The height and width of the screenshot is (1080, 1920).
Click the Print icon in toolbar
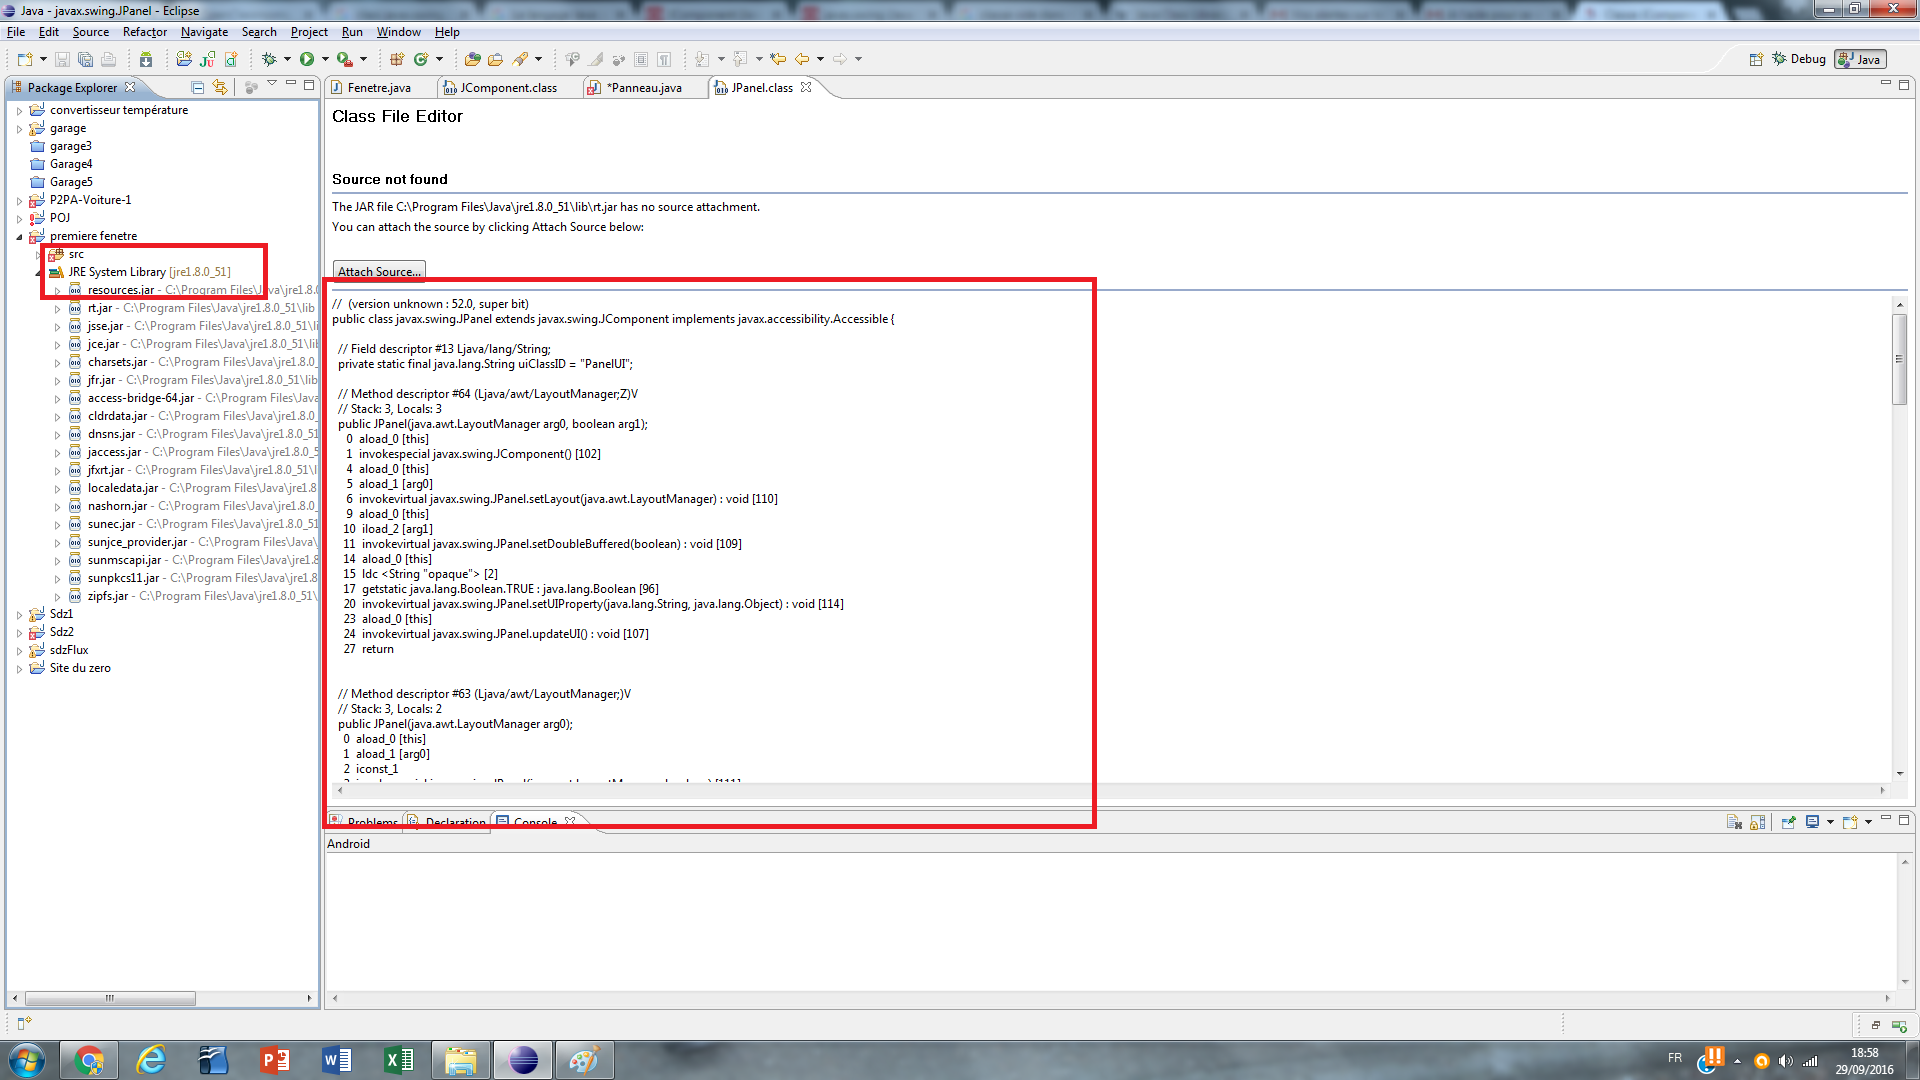tap(109, 60)
